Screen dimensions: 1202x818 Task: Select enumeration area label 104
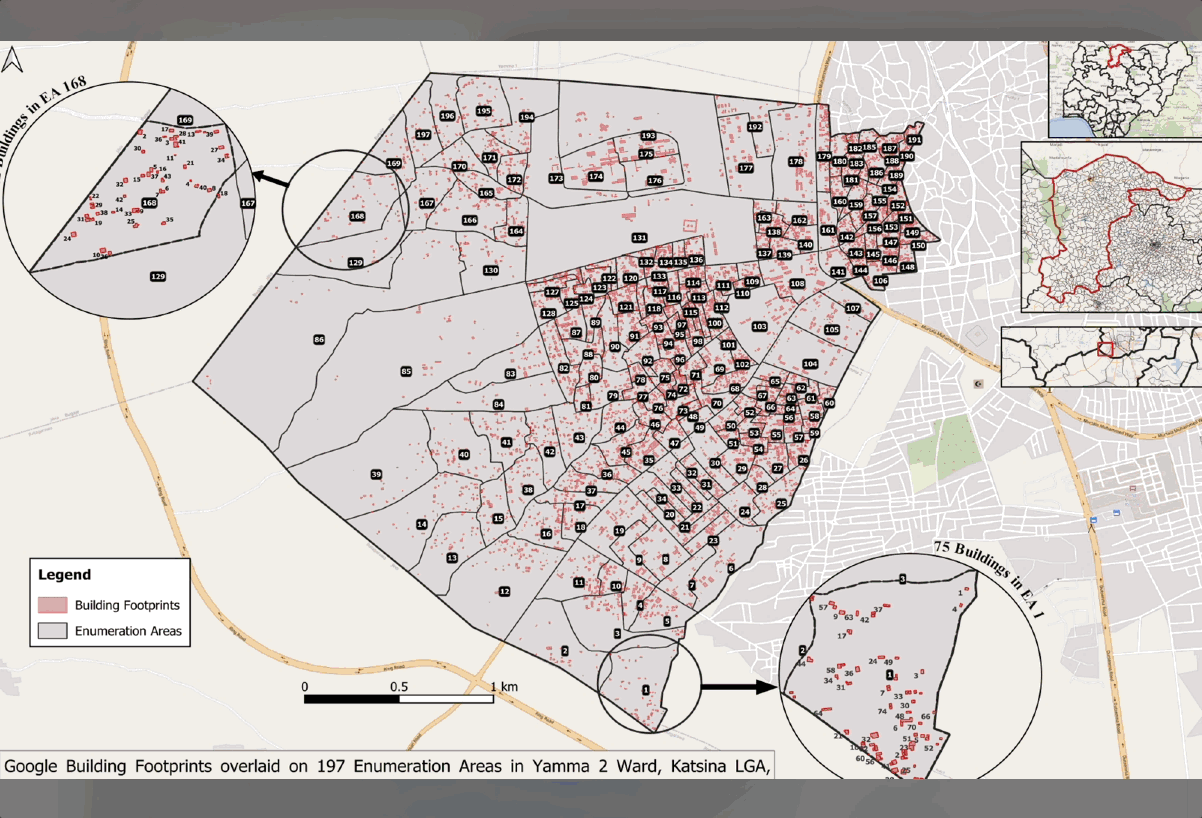click(810, 363)
